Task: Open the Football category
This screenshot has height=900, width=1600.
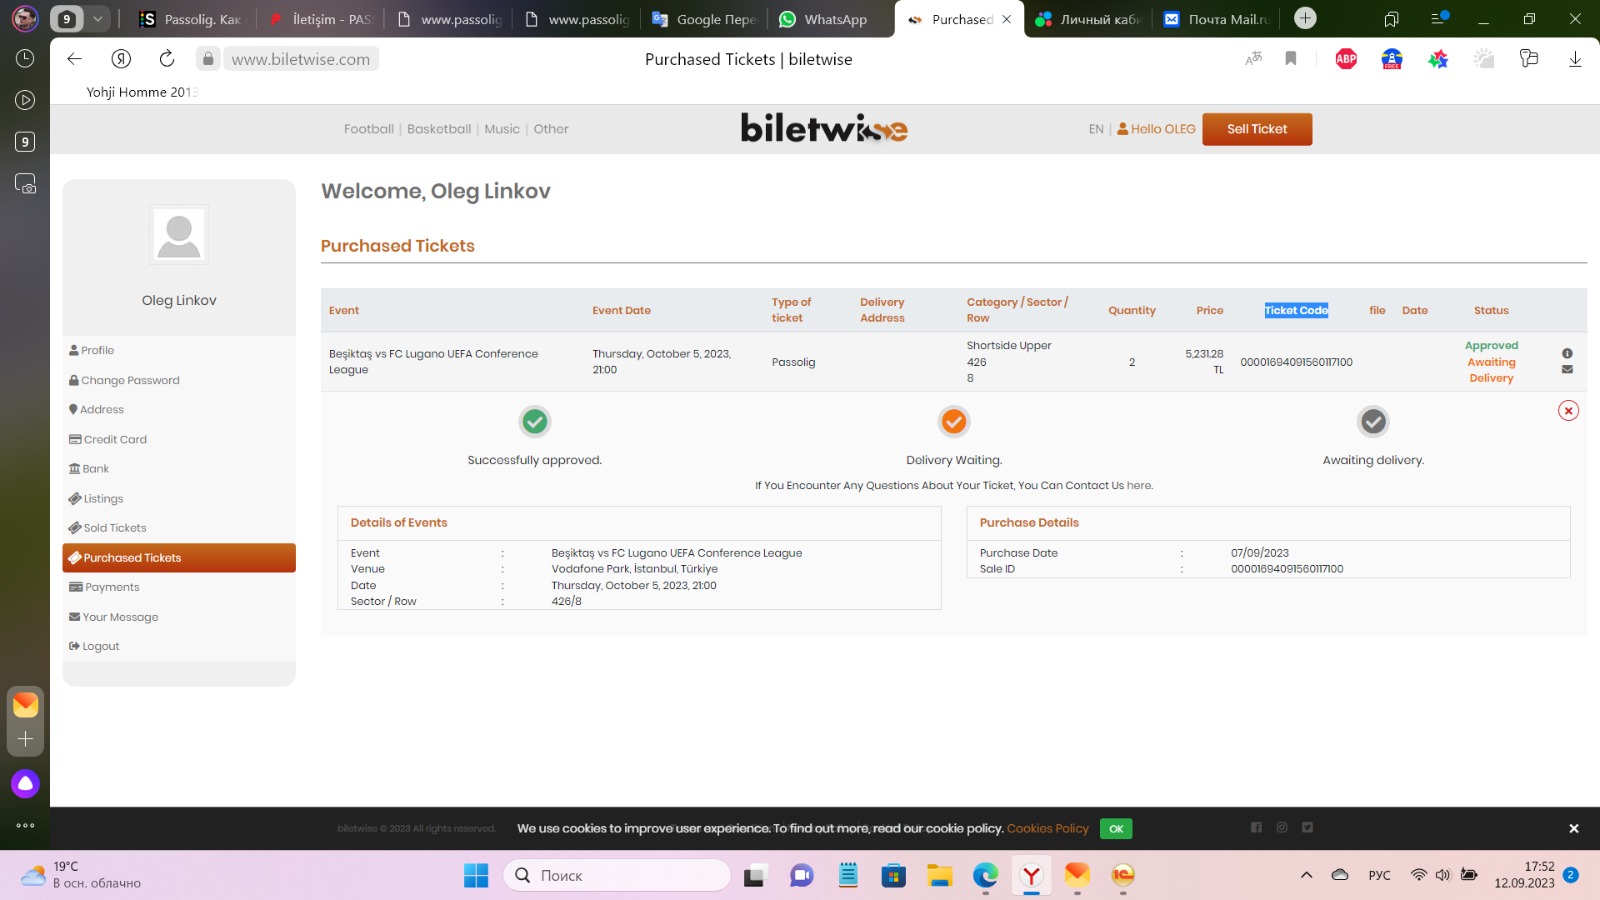Action: (x=369, y=129)
